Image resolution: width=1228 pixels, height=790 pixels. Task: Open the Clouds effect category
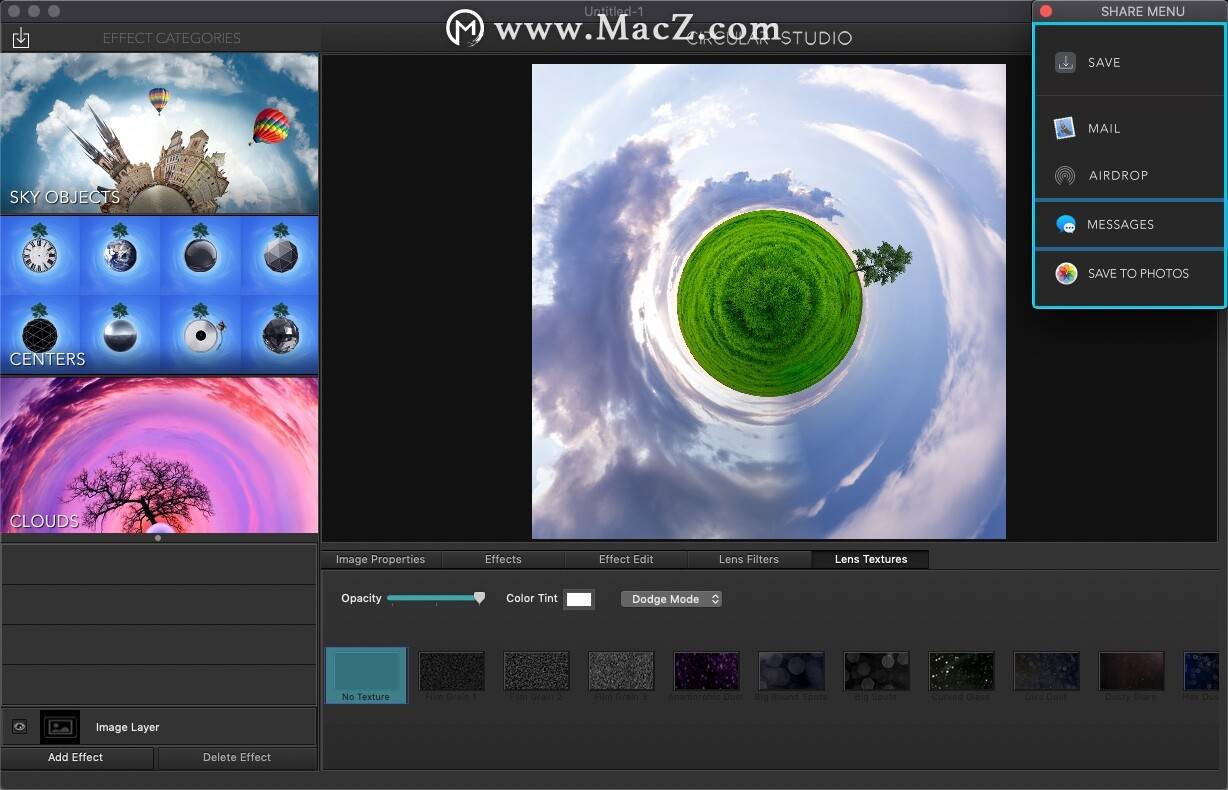coord(159,456)
